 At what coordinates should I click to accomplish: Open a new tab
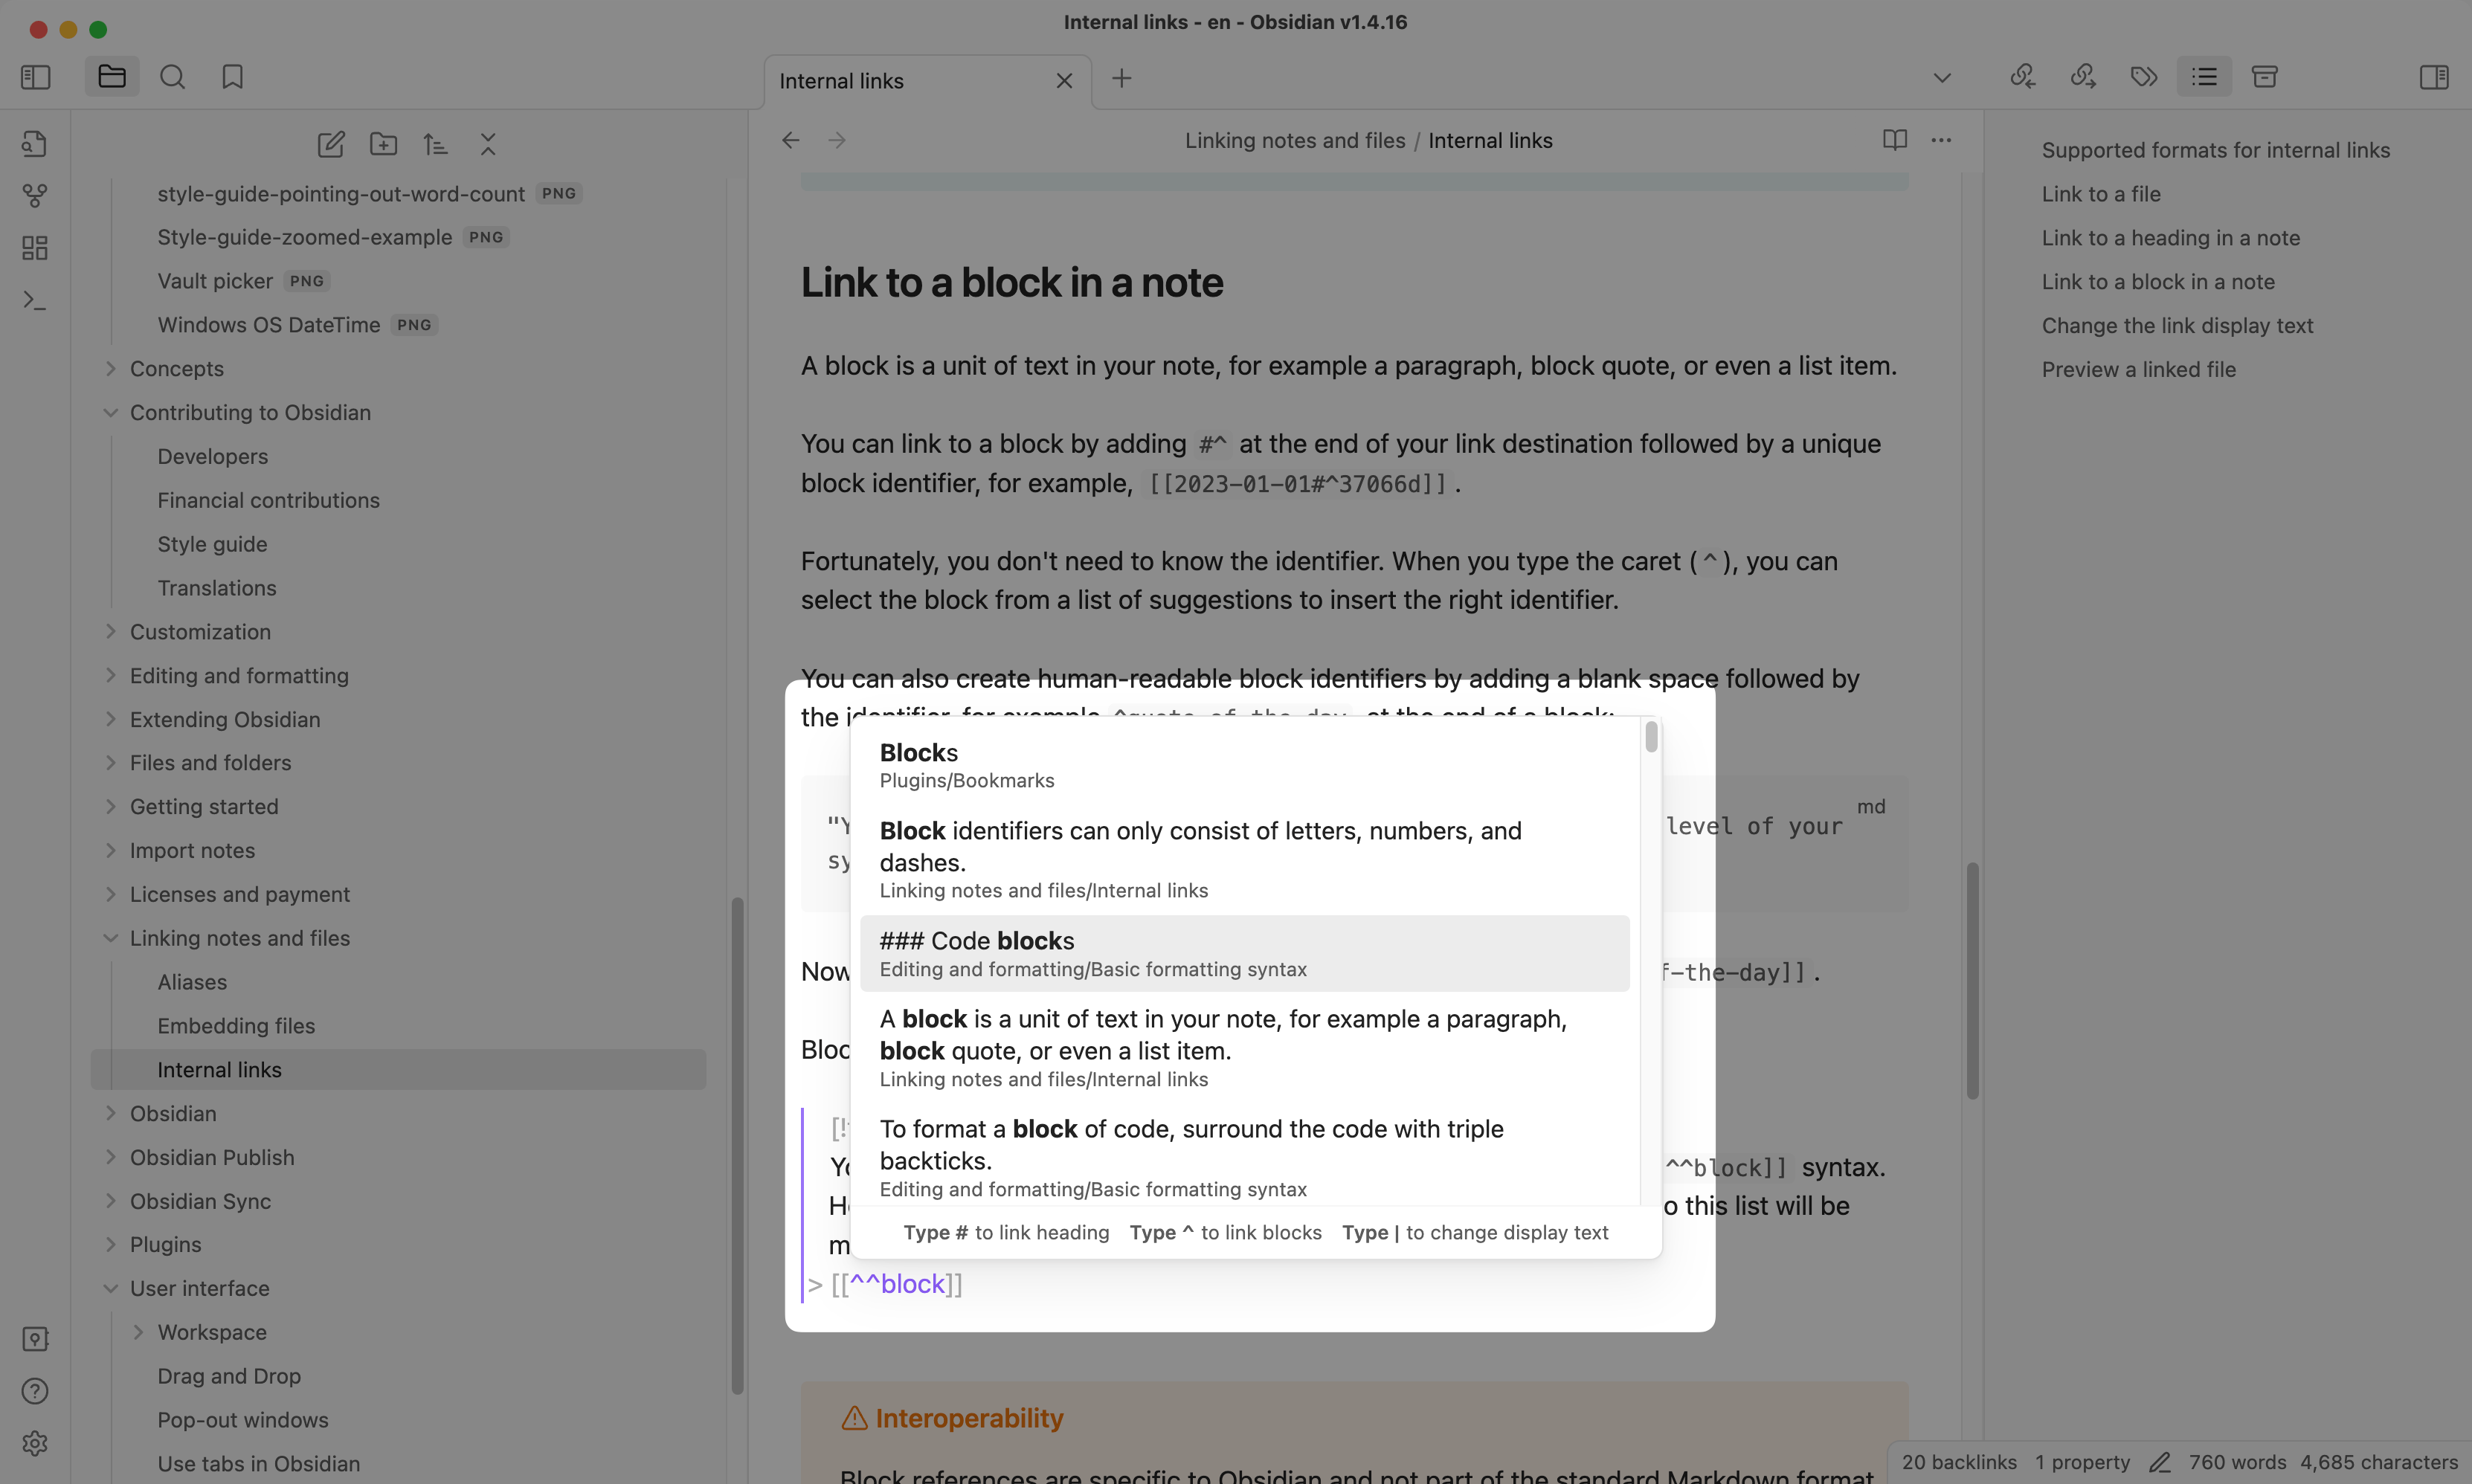coord(1122,78)
